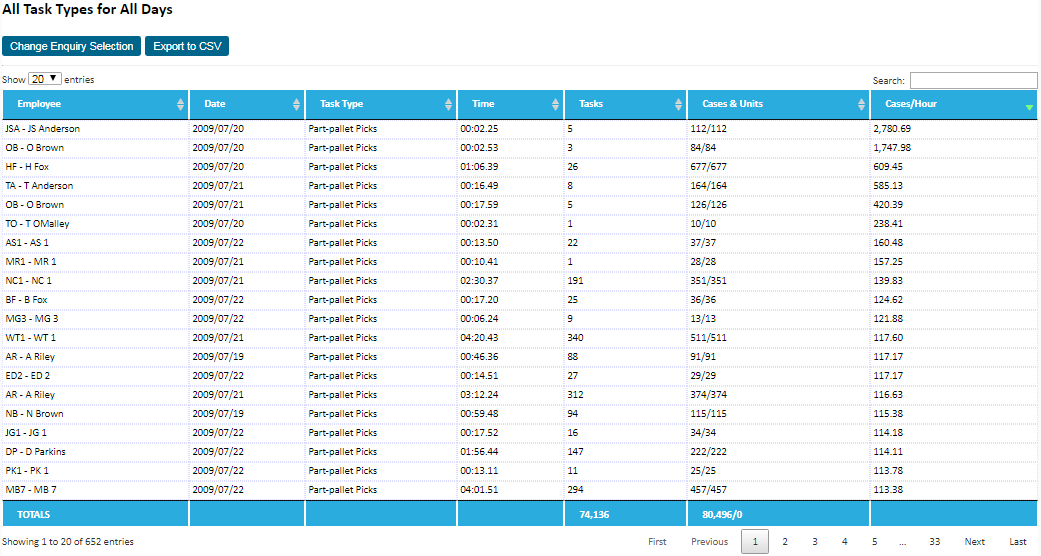Click cases value 511/511
This screenshot has height=556, width=1041.
708,338
